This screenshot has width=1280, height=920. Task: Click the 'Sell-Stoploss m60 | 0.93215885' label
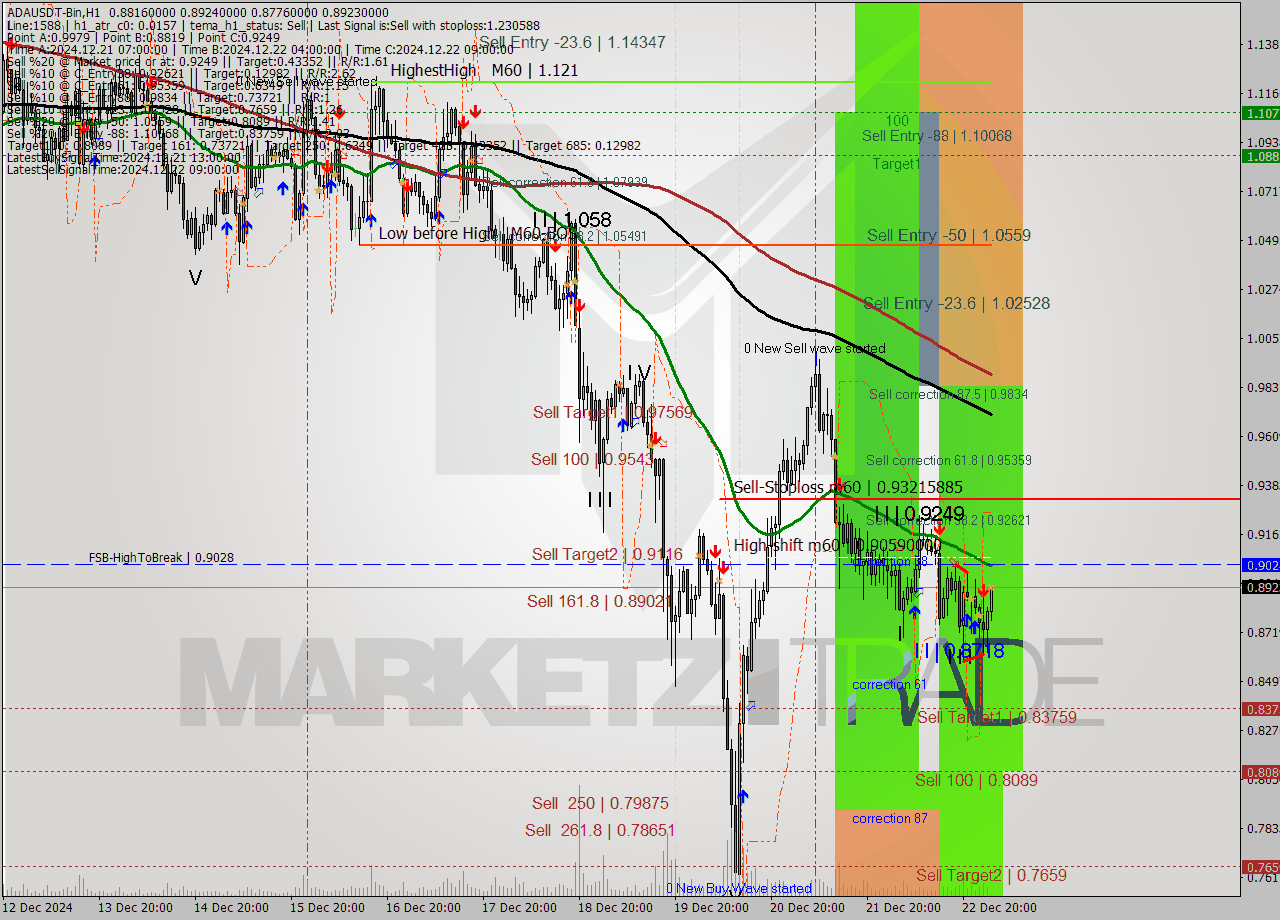pos(848,487)
